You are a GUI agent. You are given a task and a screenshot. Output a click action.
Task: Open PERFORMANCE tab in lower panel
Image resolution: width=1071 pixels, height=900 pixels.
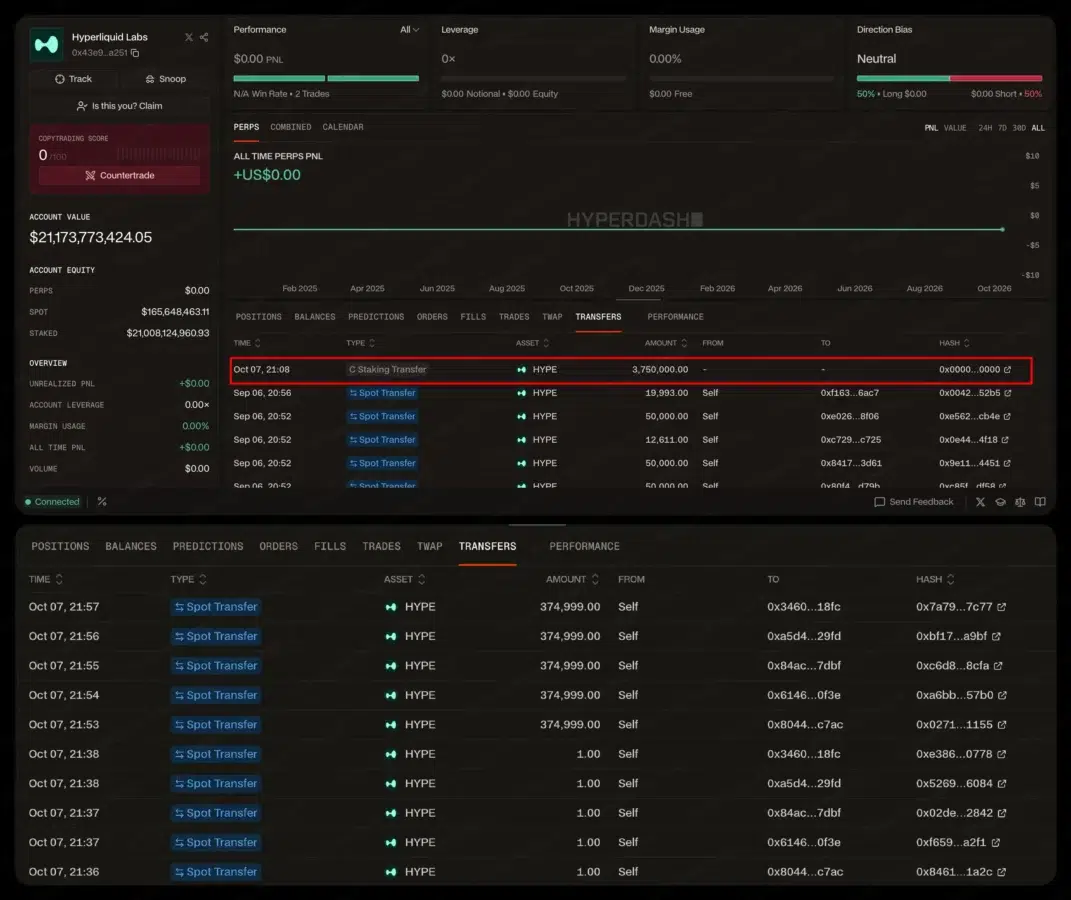click(585, 546)
